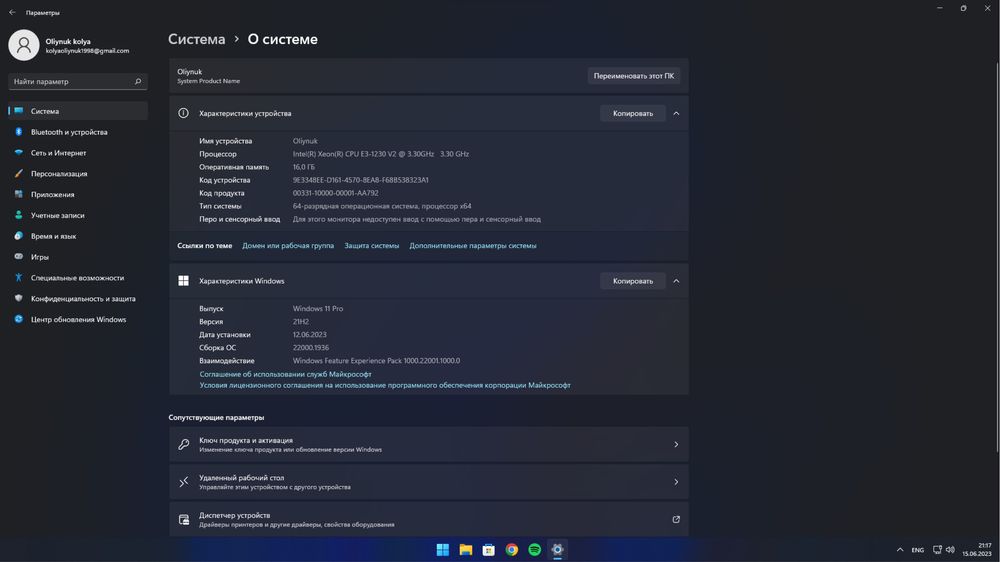Click the email under Oliynuk kolya
This screenshot has width=1000, height=562.
coord(87,51)
